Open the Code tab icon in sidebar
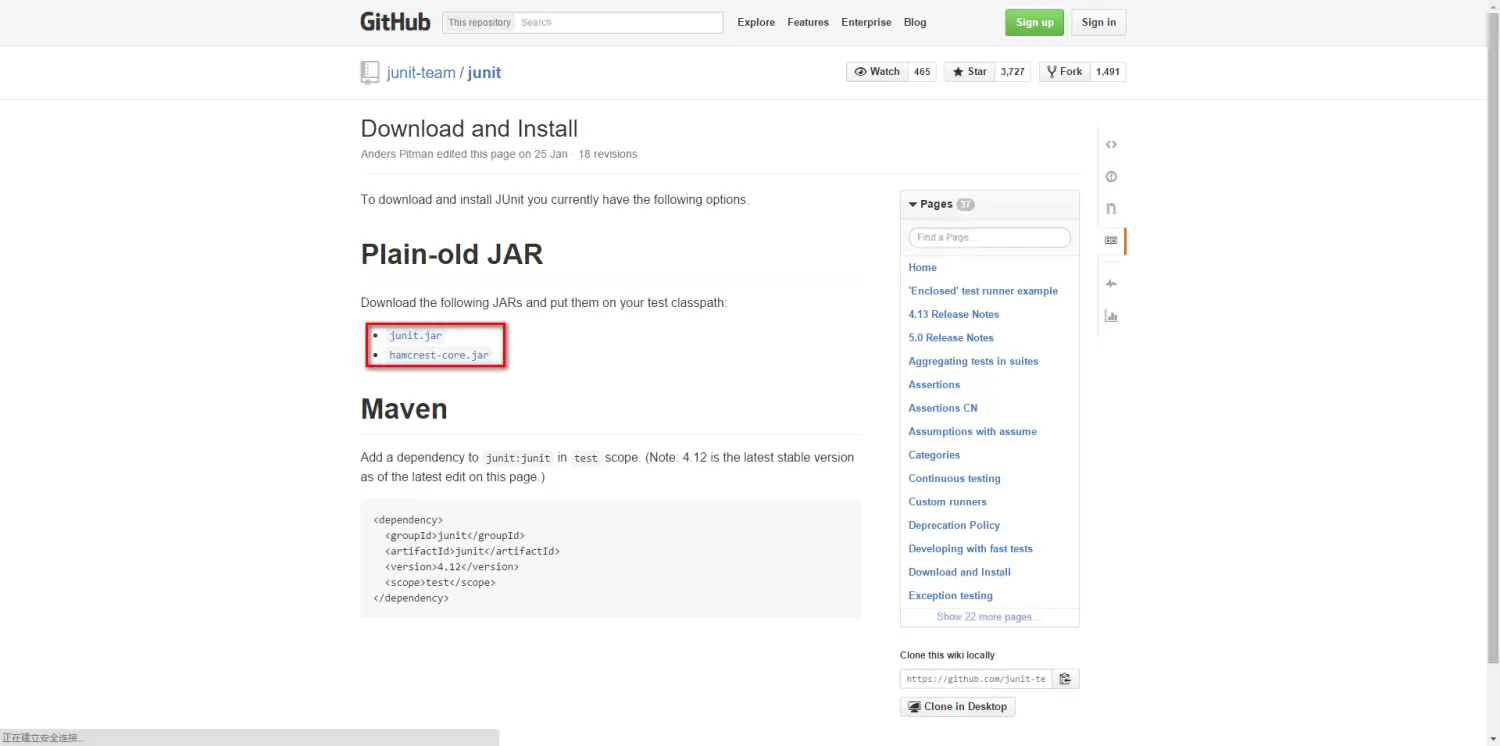The image size is (1500, 746). click(x=1111, y=145)
